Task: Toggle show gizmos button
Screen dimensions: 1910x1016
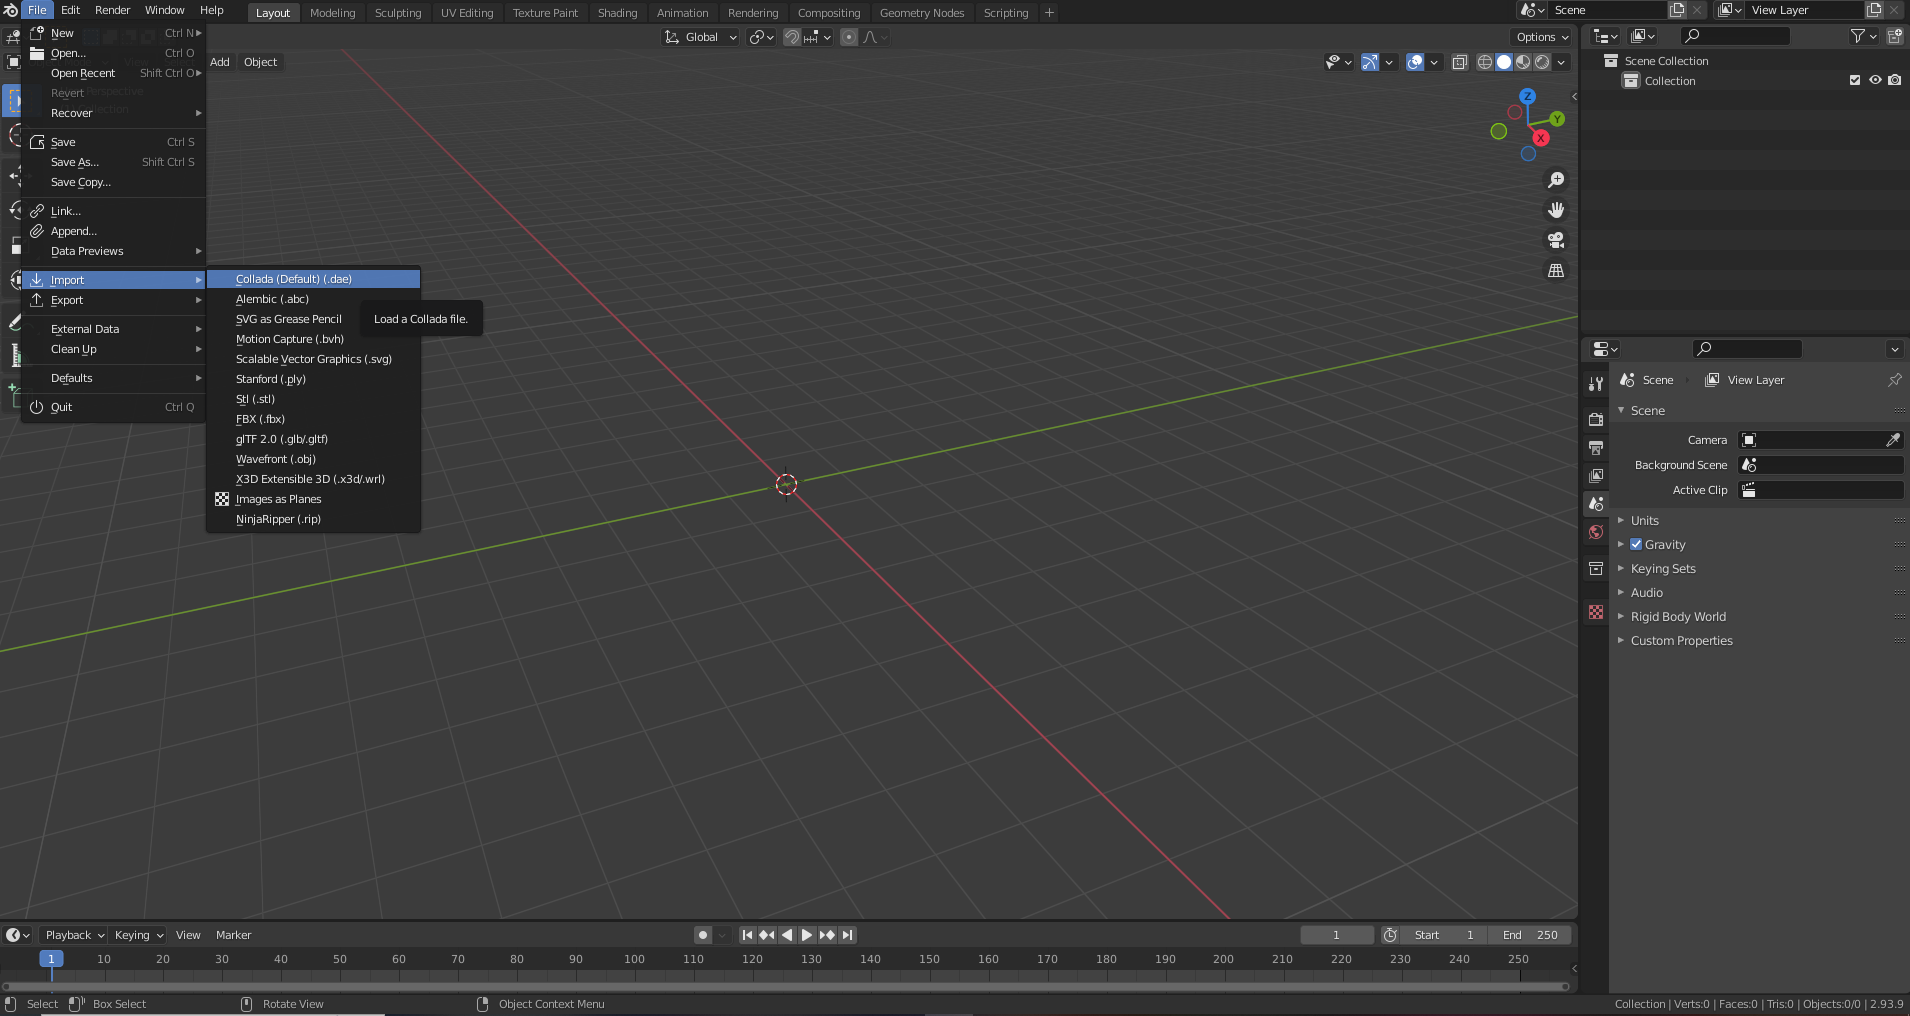Action: click(x=1370, y=62)
